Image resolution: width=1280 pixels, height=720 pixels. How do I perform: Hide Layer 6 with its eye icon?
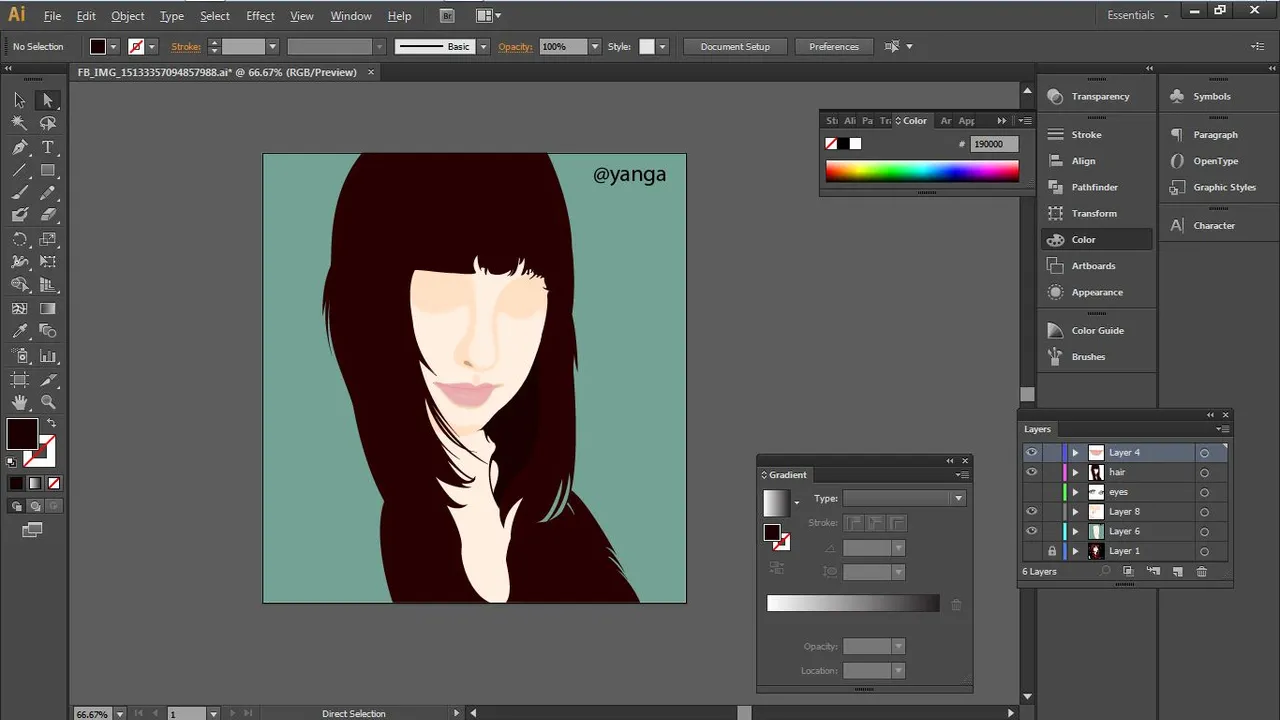1032,531
